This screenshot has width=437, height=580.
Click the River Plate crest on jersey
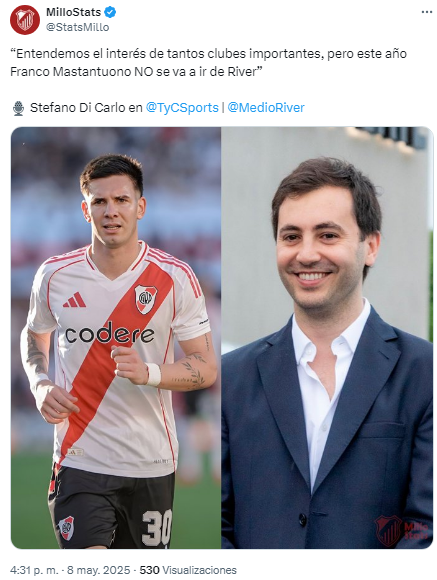[x=145, y=299]
